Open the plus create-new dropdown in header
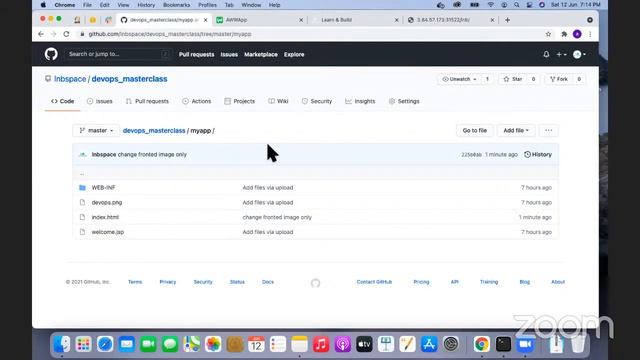This screenshot has height=360, width=640. tap(561, 54)
